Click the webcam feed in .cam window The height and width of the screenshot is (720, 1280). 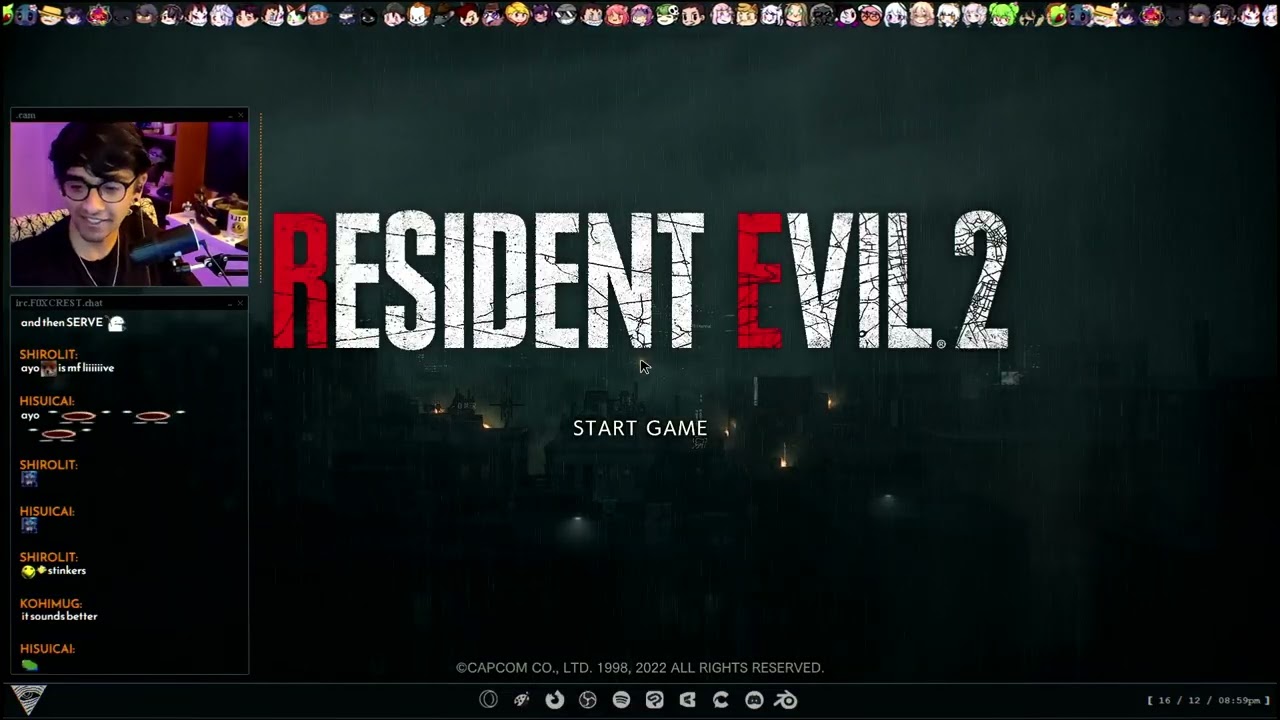(129, 204)
